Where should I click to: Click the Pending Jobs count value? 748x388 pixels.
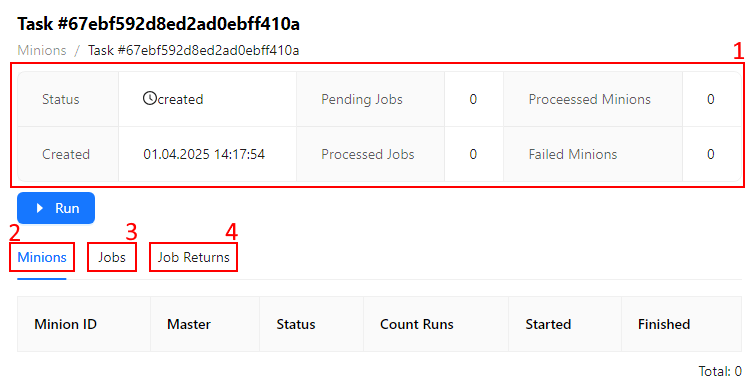click(473, 99)
